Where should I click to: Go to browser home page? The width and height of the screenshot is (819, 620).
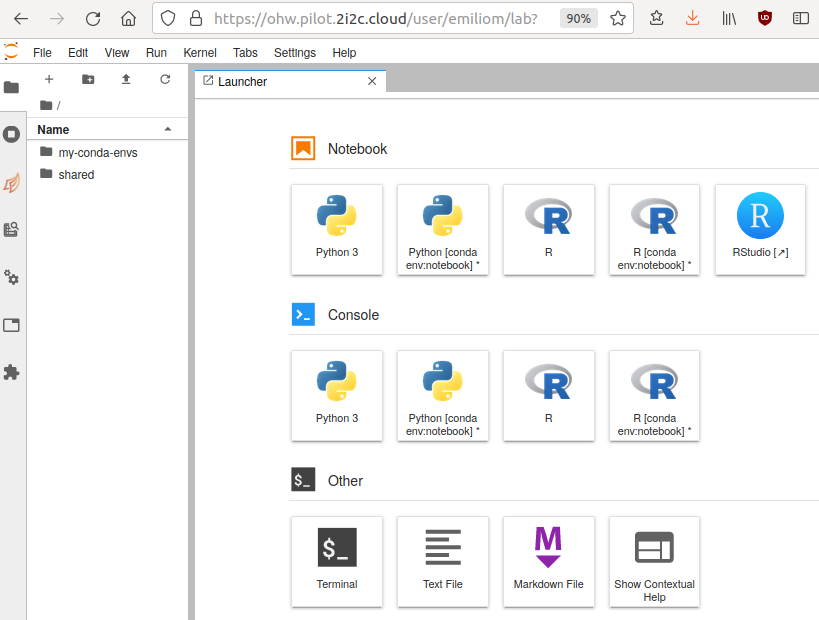tap(128, 19)
